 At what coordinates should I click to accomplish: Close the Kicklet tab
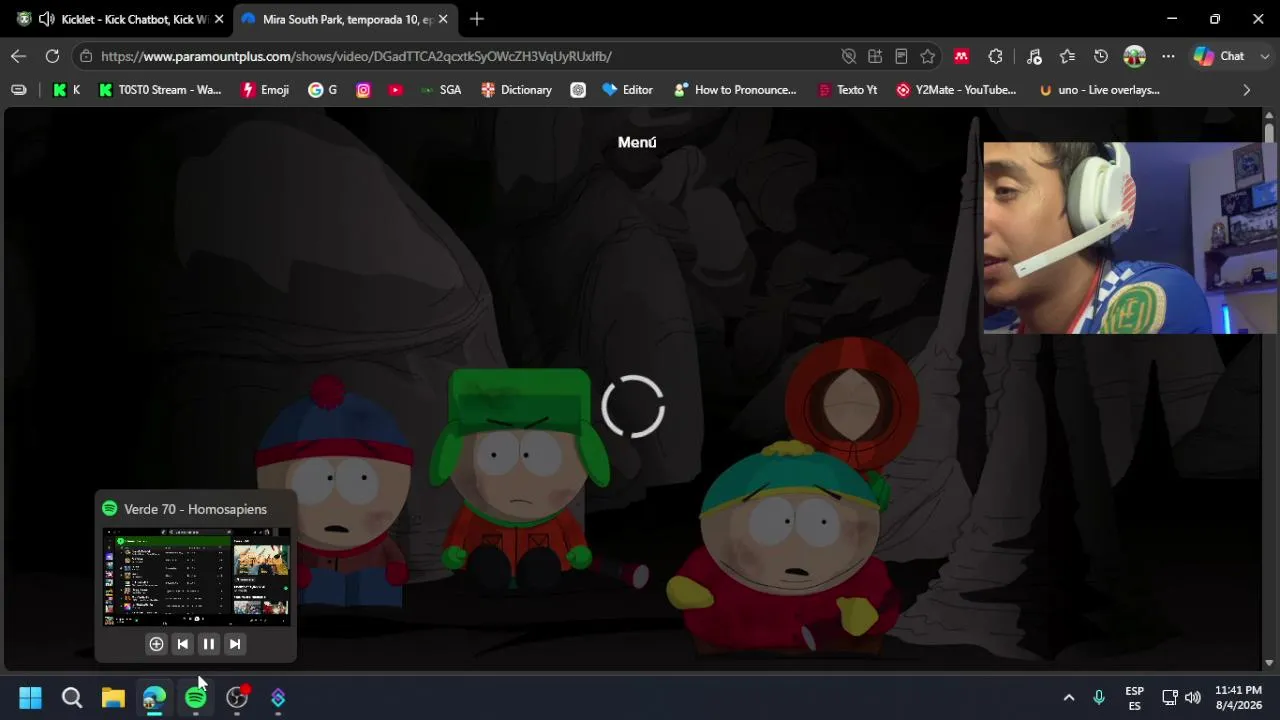click(219, 19)
